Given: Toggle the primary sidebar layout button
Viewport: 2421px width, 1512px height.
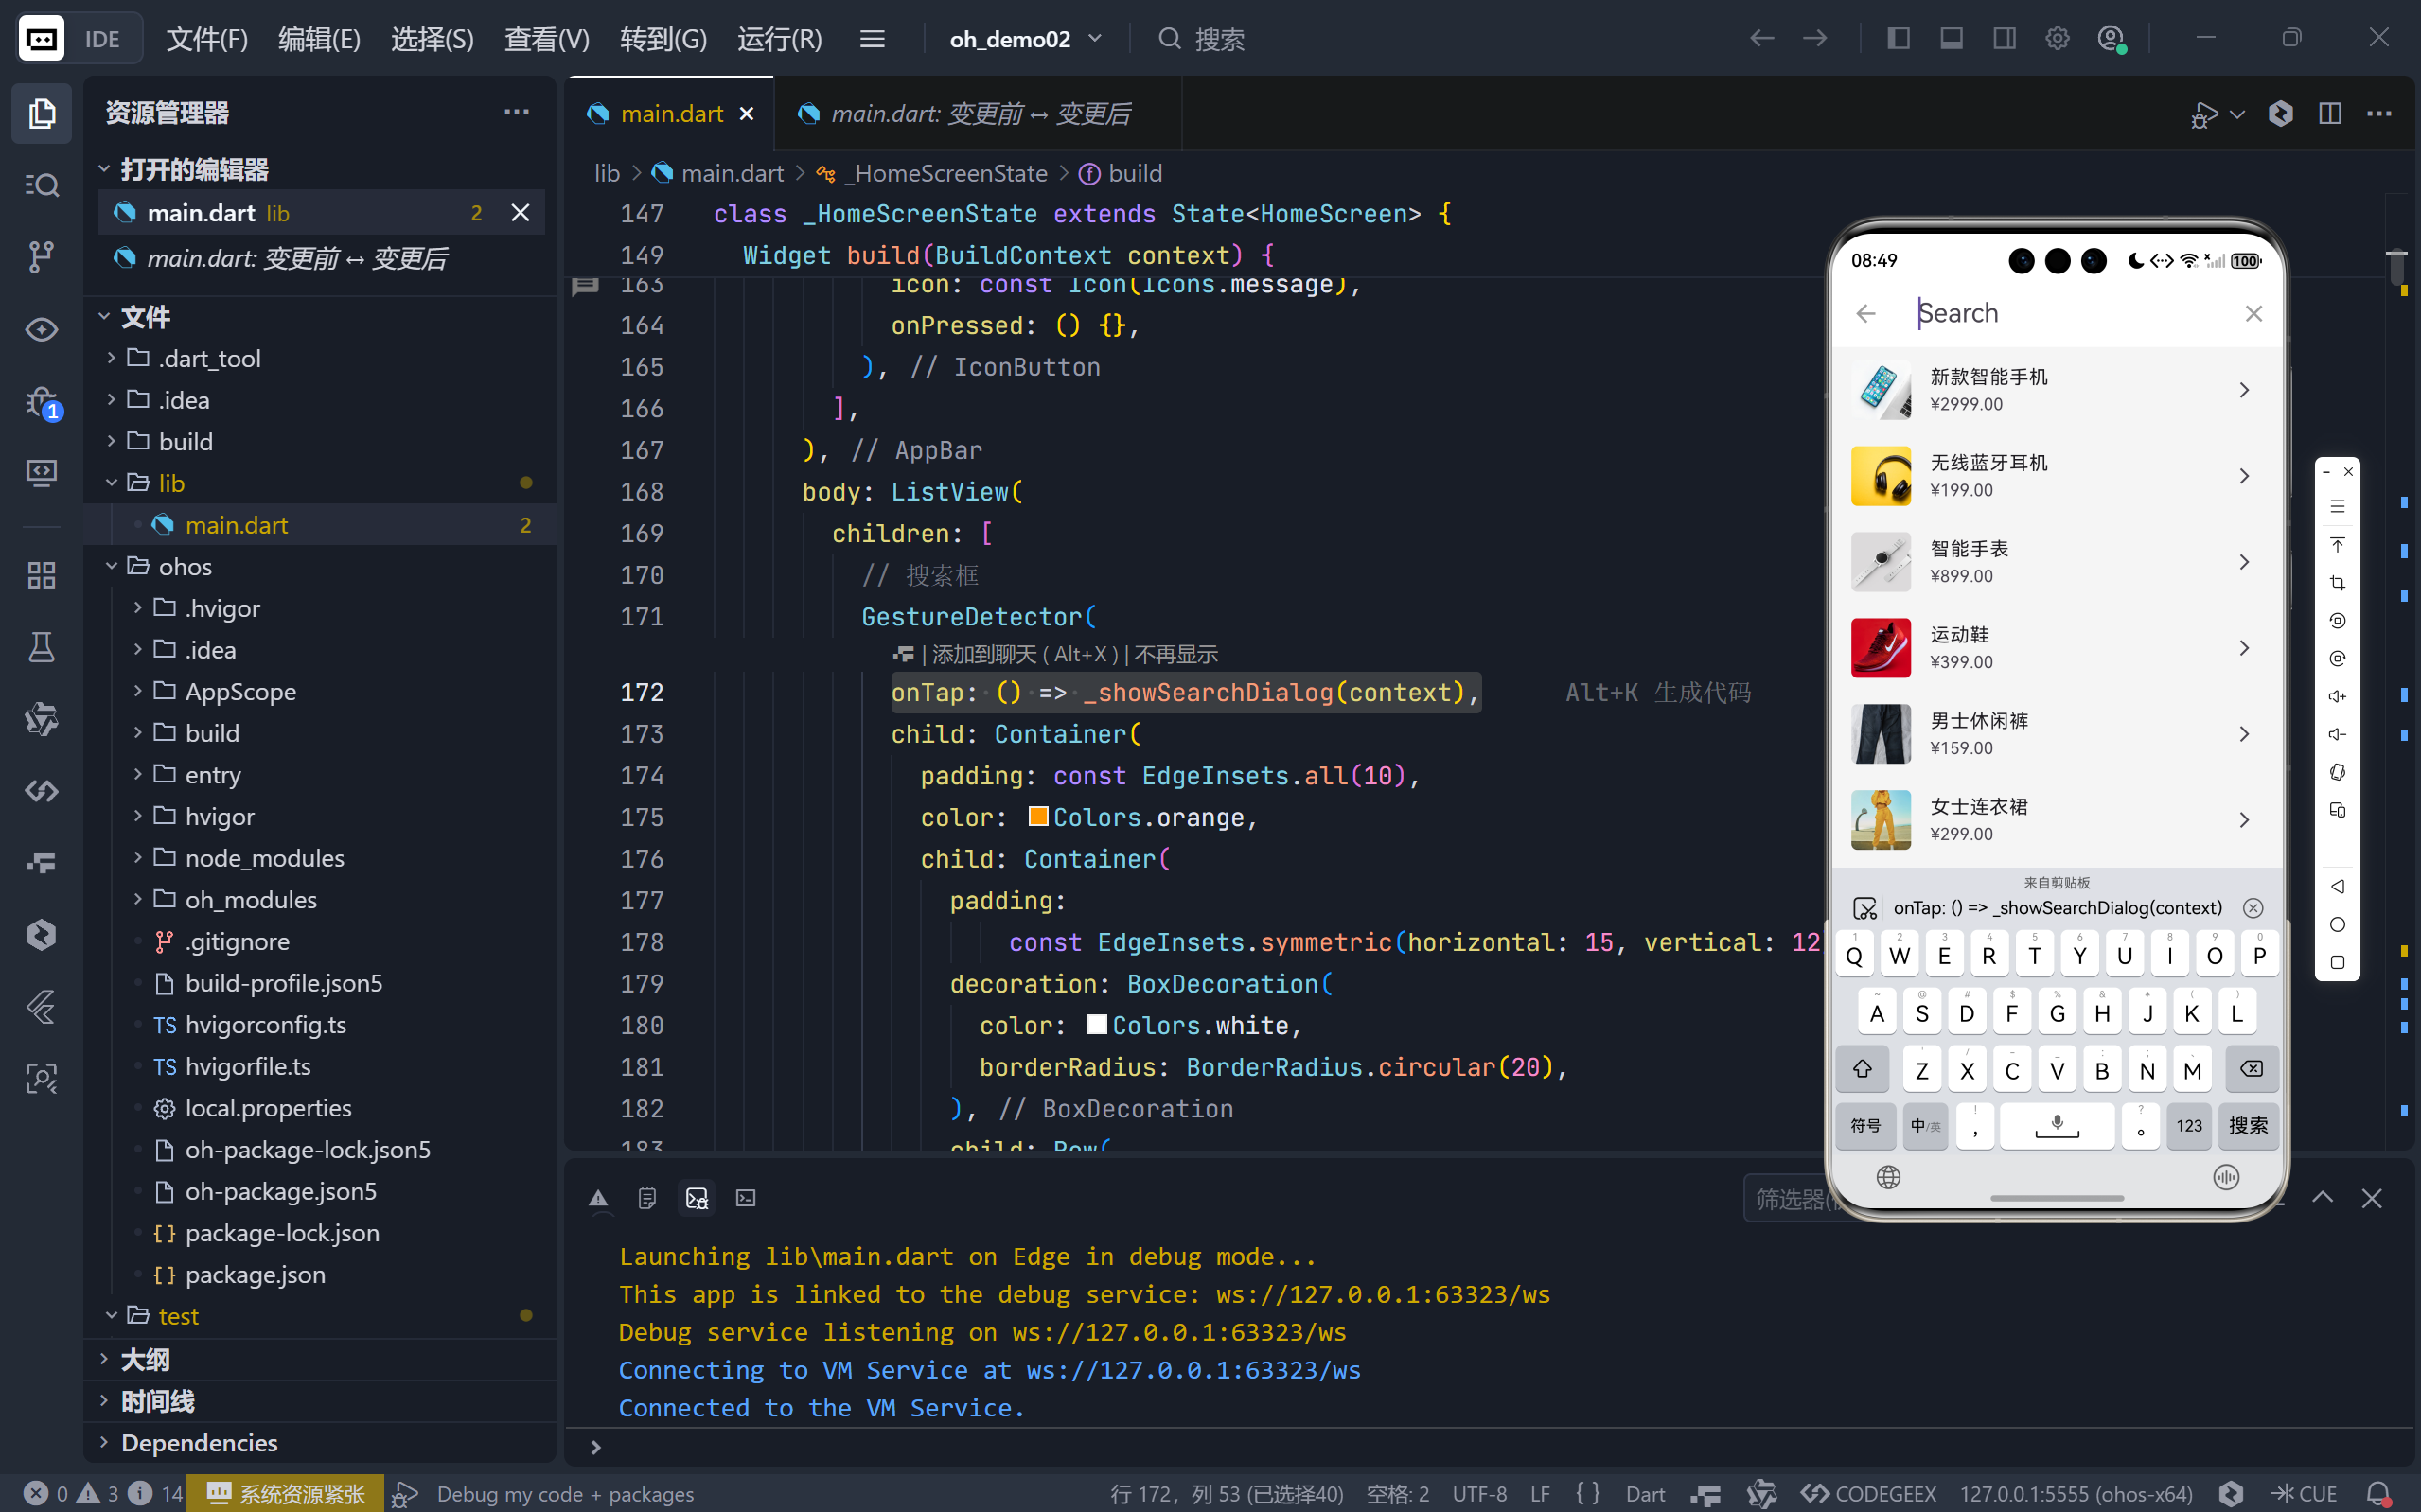Looking at the screenshot, I should click(x=1898, y=39).
